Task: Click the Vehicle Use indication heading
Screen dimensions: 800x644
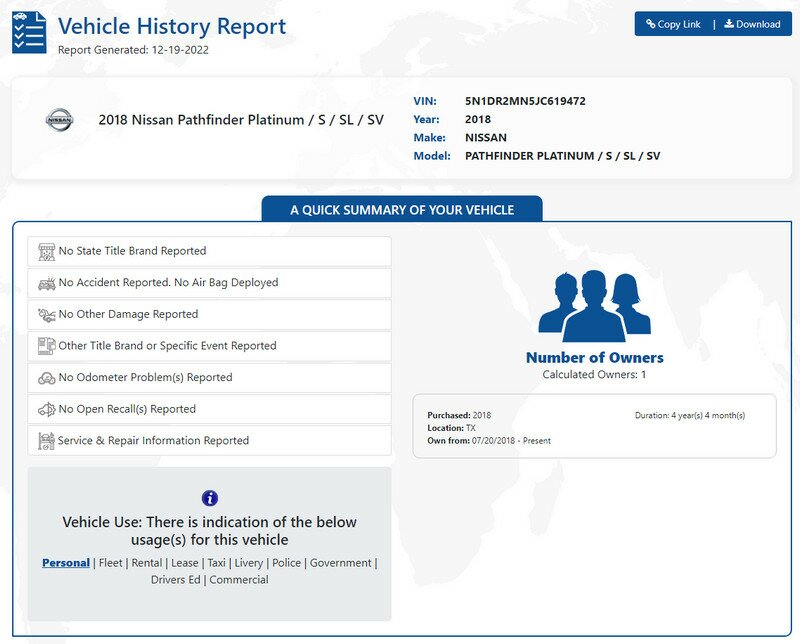Action: tap(210, 531)
